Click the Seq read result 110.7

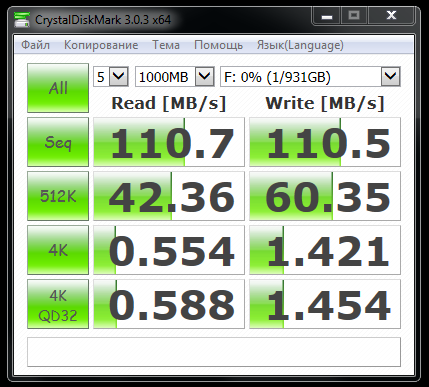[169, 142]
